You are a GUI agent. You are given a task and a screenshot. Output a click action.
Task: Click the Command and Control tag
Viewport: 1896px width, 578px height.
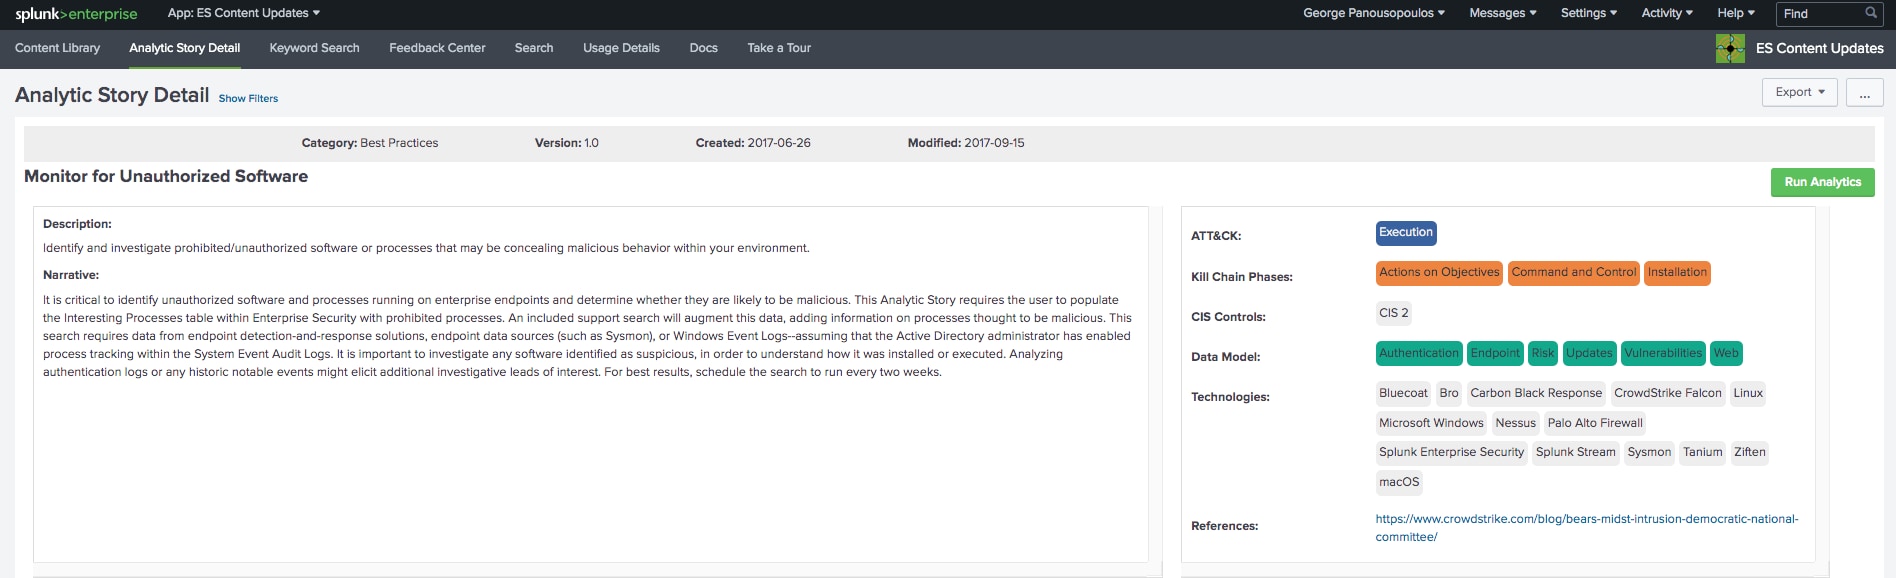point(1574,273)
